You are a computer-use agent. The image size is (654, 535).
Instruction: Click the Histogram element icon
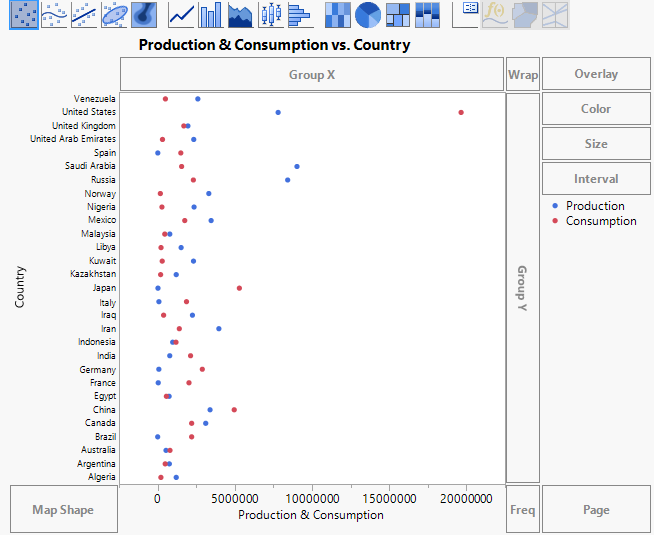pos(299,14)
